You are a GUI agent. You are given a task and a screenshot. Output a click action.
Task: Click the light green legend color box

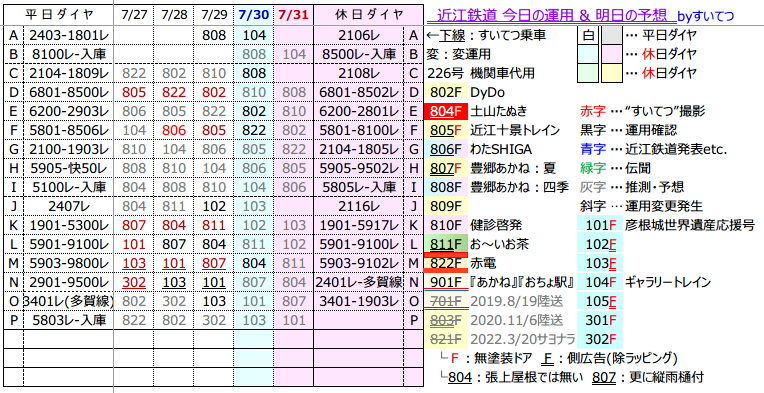pyautogui.click(x=587, y=73)
